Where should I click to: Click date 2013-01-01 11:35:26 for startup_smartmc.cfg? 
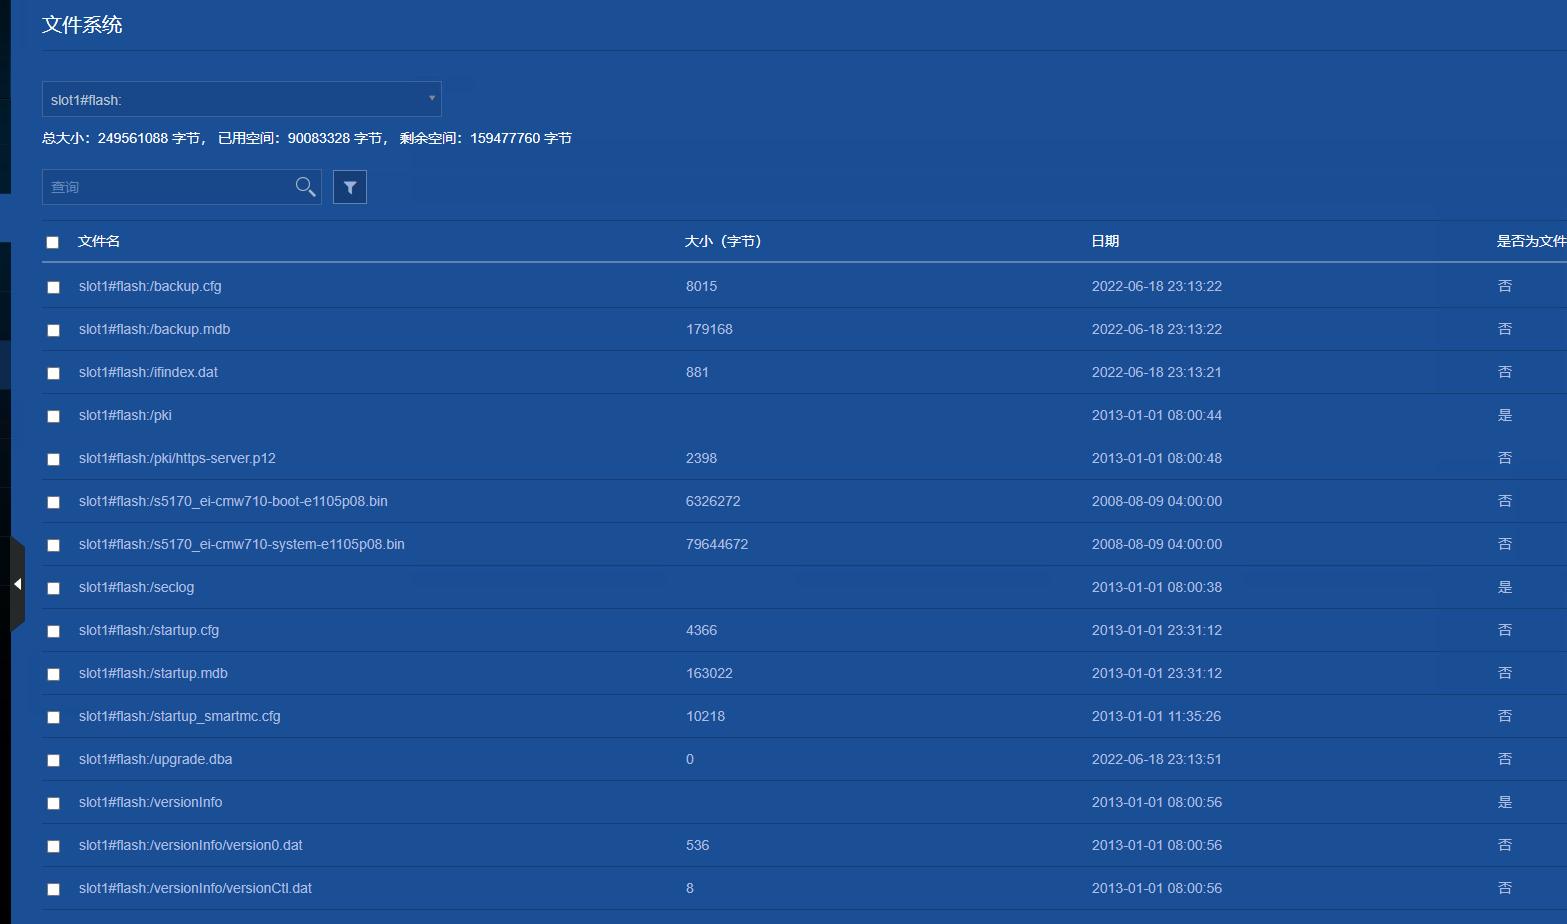(x=1157, y=716)
